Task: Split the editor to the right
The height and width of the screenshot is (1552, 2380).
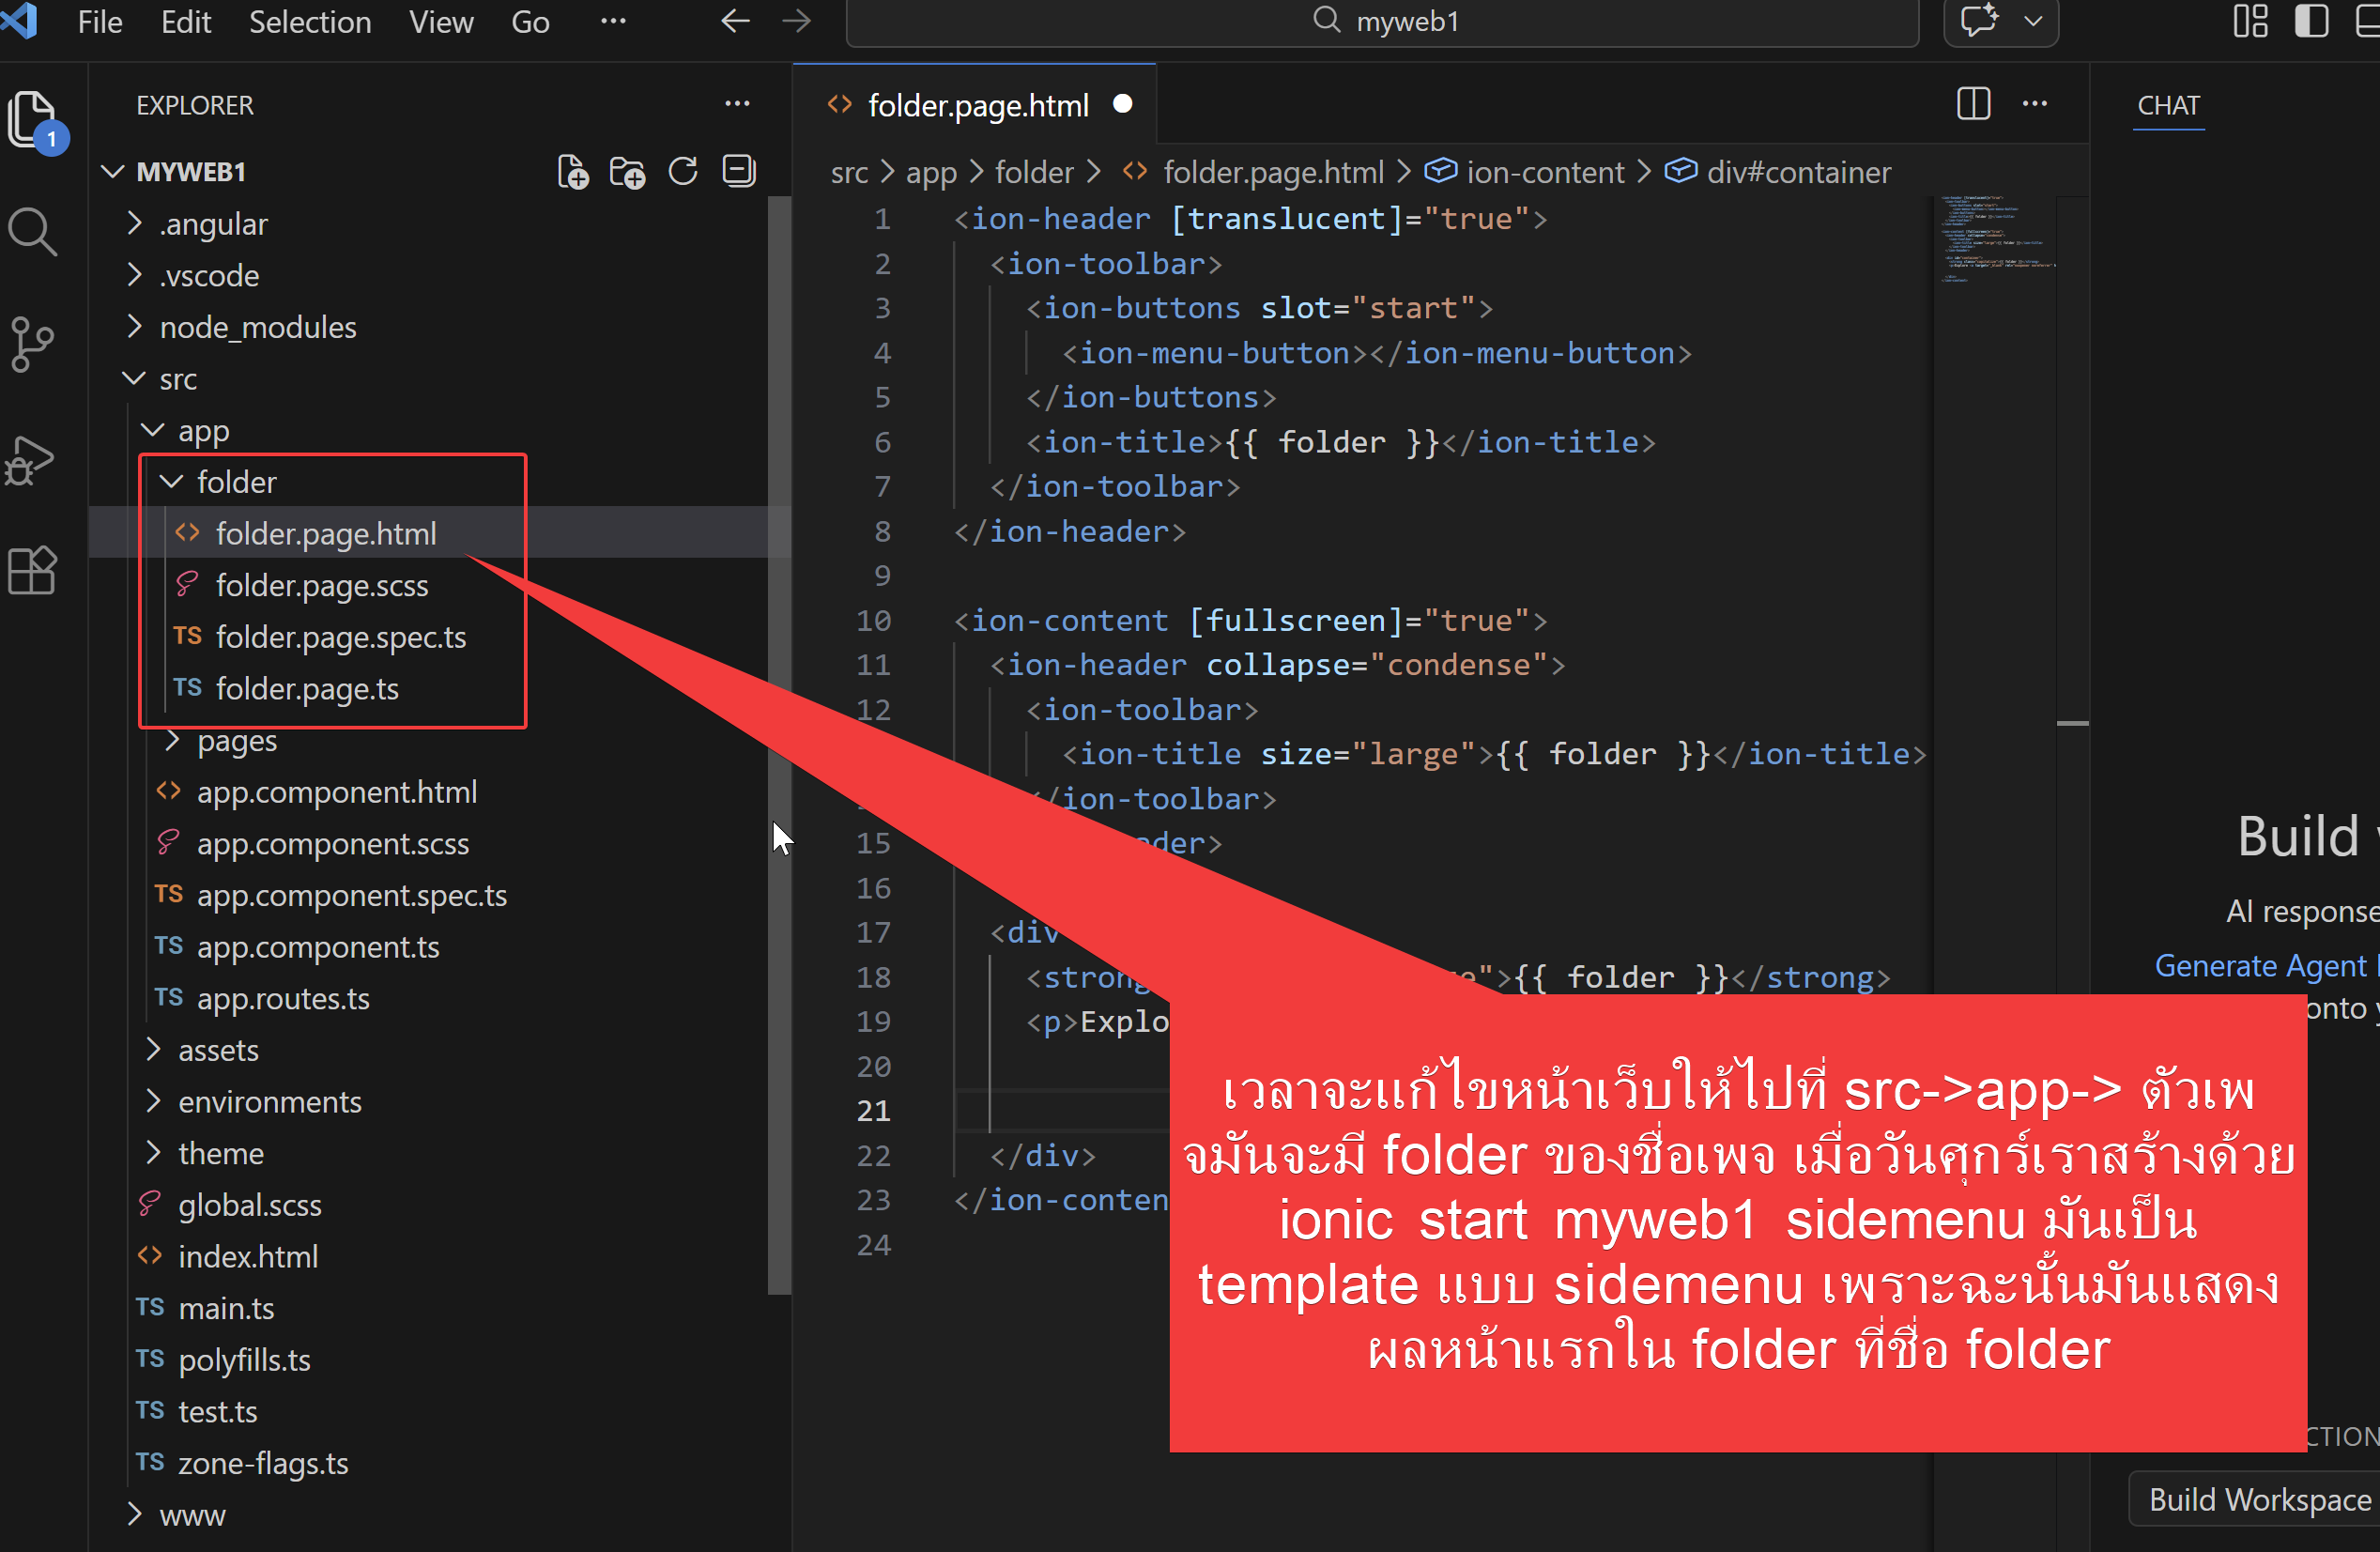Action: 1973,104
